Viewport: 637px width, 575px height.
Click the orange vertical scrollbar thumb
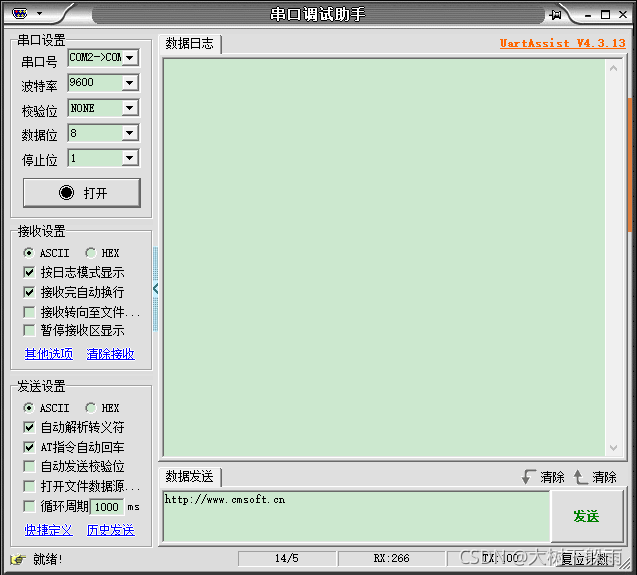pyautogui.click(x=630, y=165)
